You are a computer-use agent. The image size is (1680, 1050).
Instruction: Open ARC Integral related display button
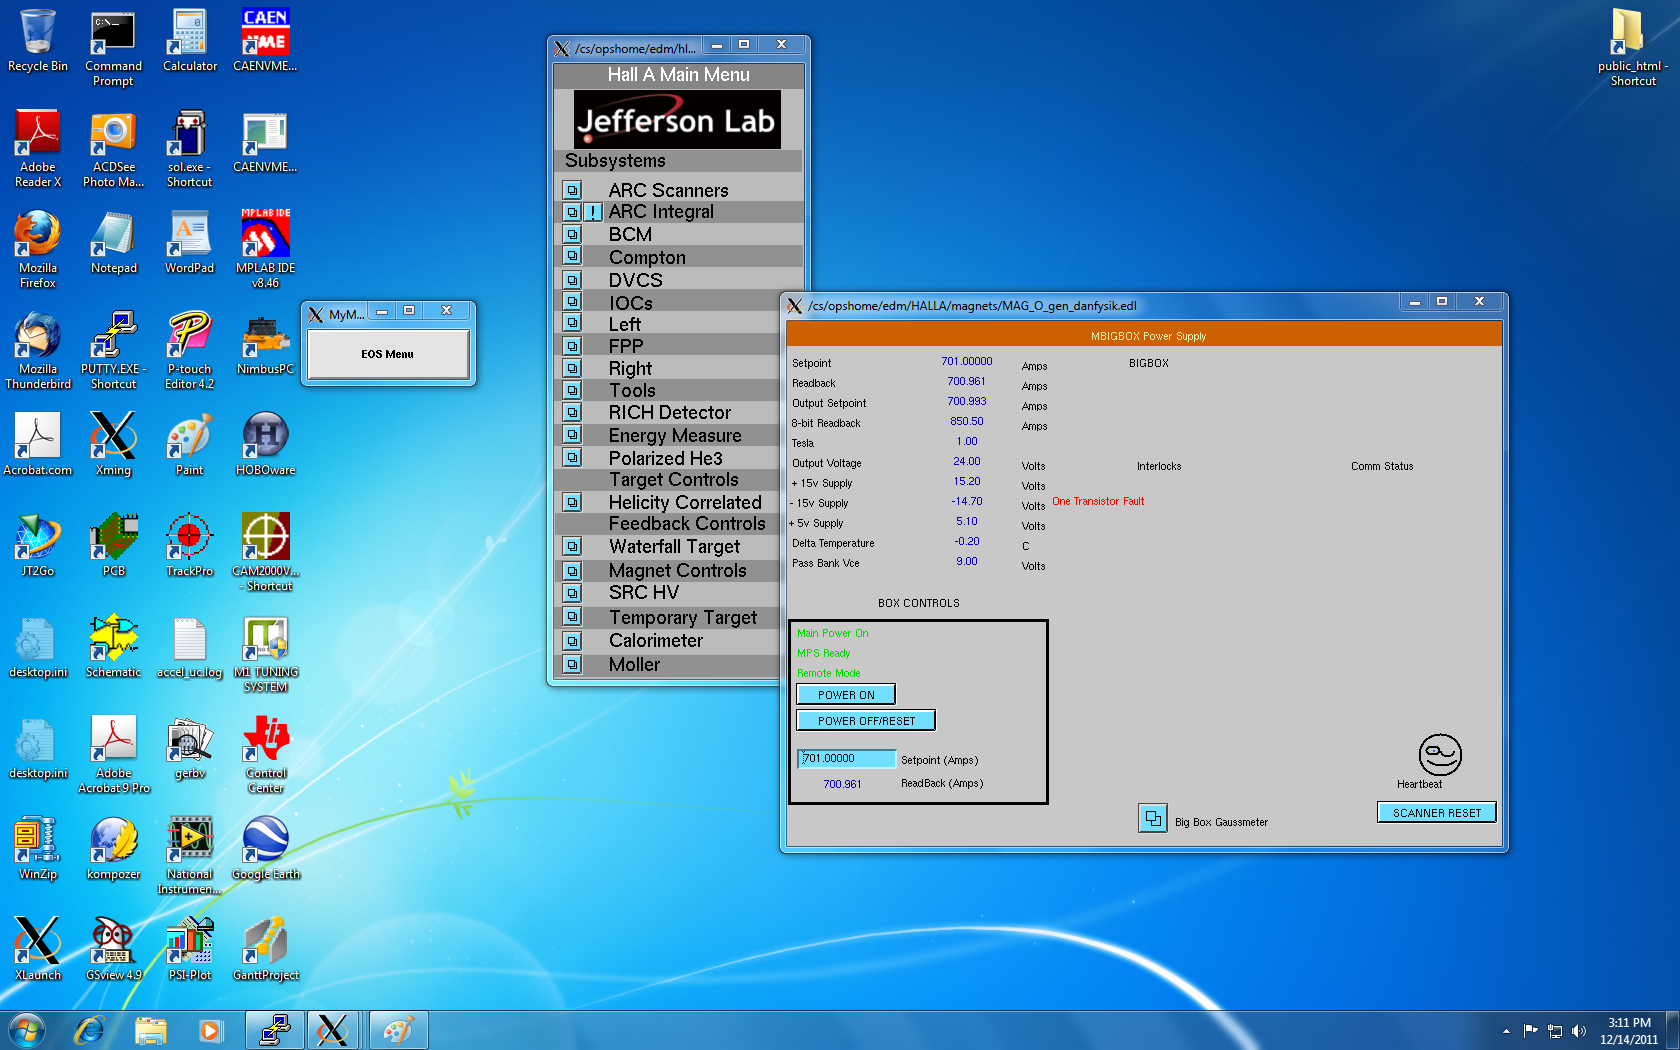(572, 212)
